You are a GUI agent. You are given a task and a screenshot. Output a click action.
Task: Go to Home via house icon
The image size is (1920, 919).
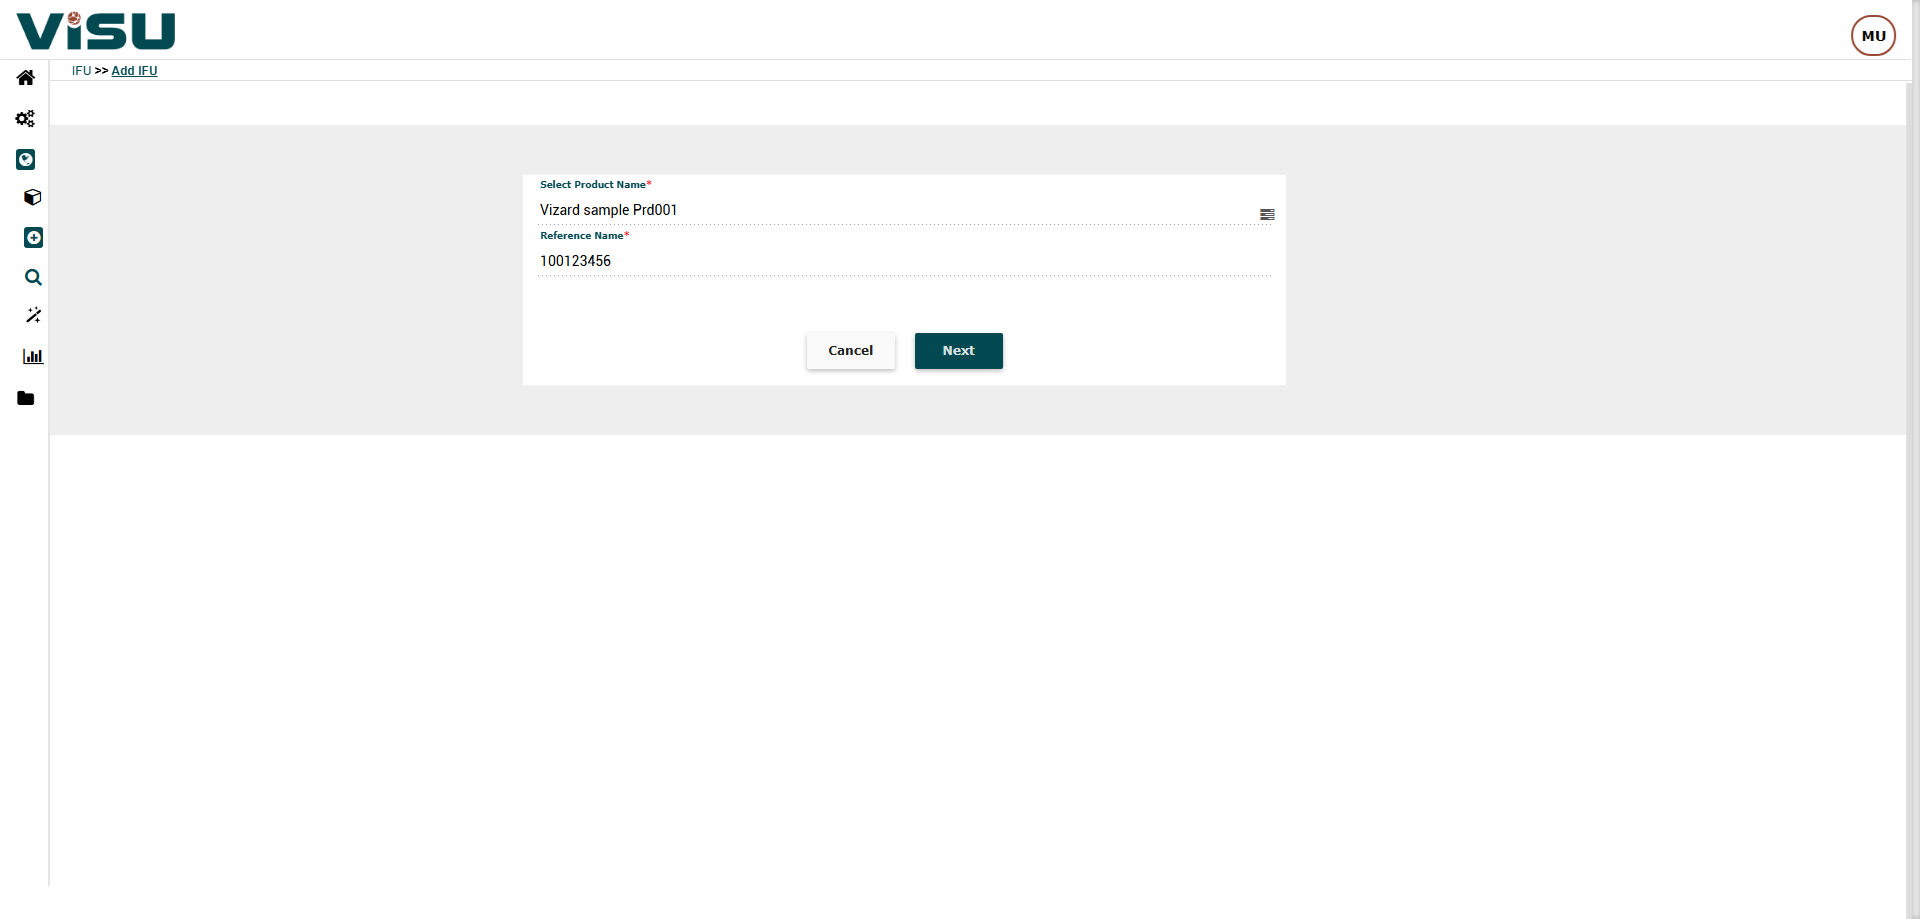pyautogui.click(x=26, y=78)
